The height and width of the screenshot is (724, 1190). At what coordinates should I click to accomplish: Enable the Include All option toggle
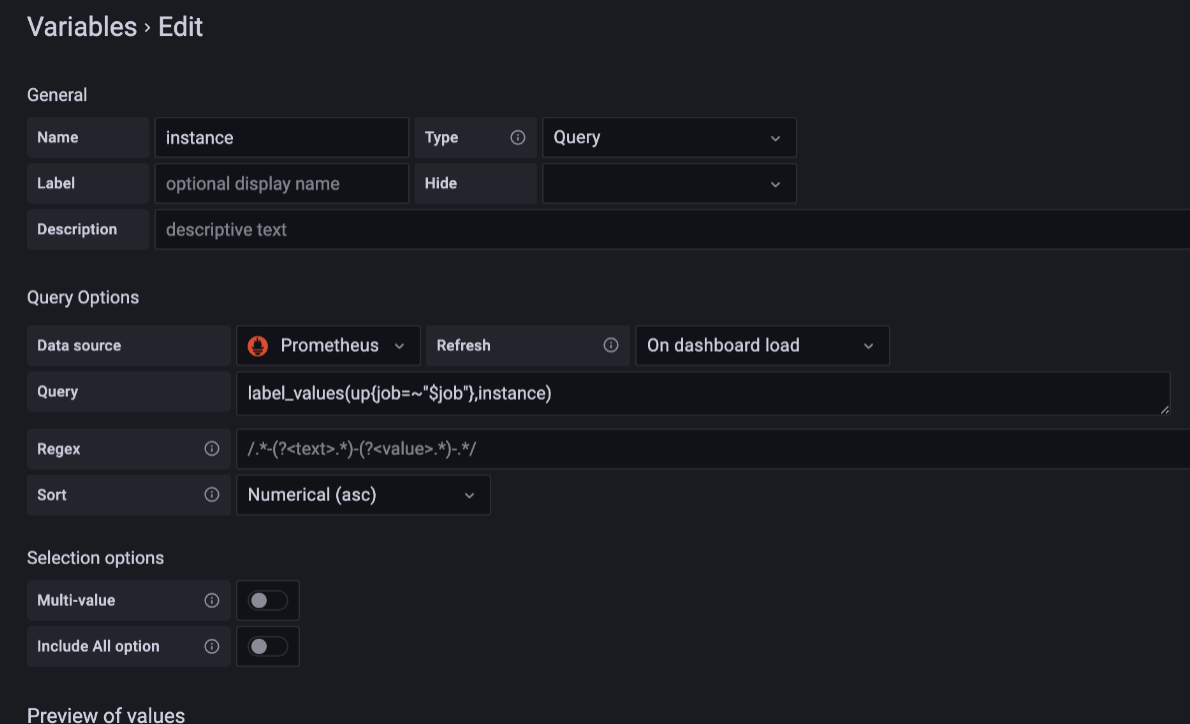click(267, 646)
